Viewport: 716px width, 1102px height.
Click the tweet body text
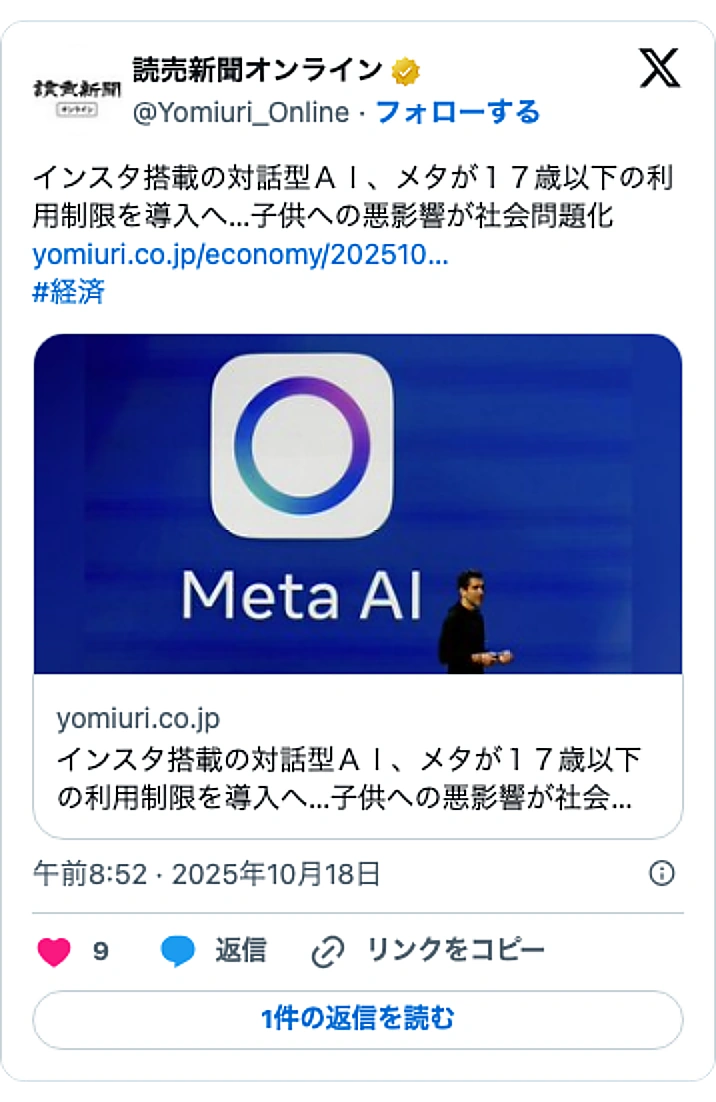tap(352, 197)
